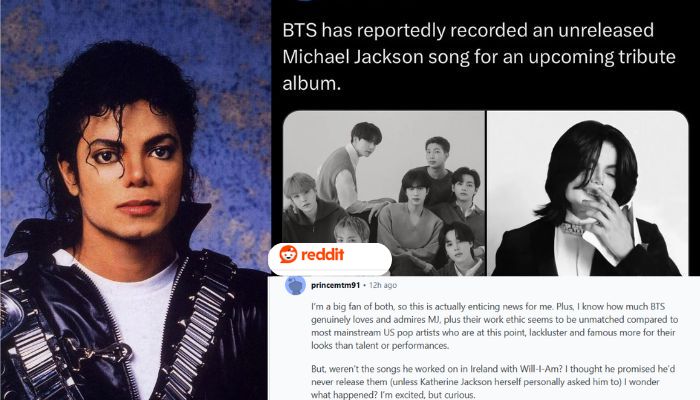The image size is (700, 400).
Task: Open the princemtm91 user avatar
Action: pyautogui.click(x=295, y=285)
